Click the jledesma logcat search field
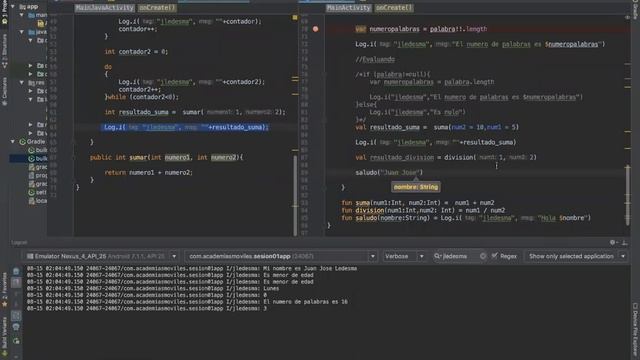640x360 pixels. [x=459, y=256]
